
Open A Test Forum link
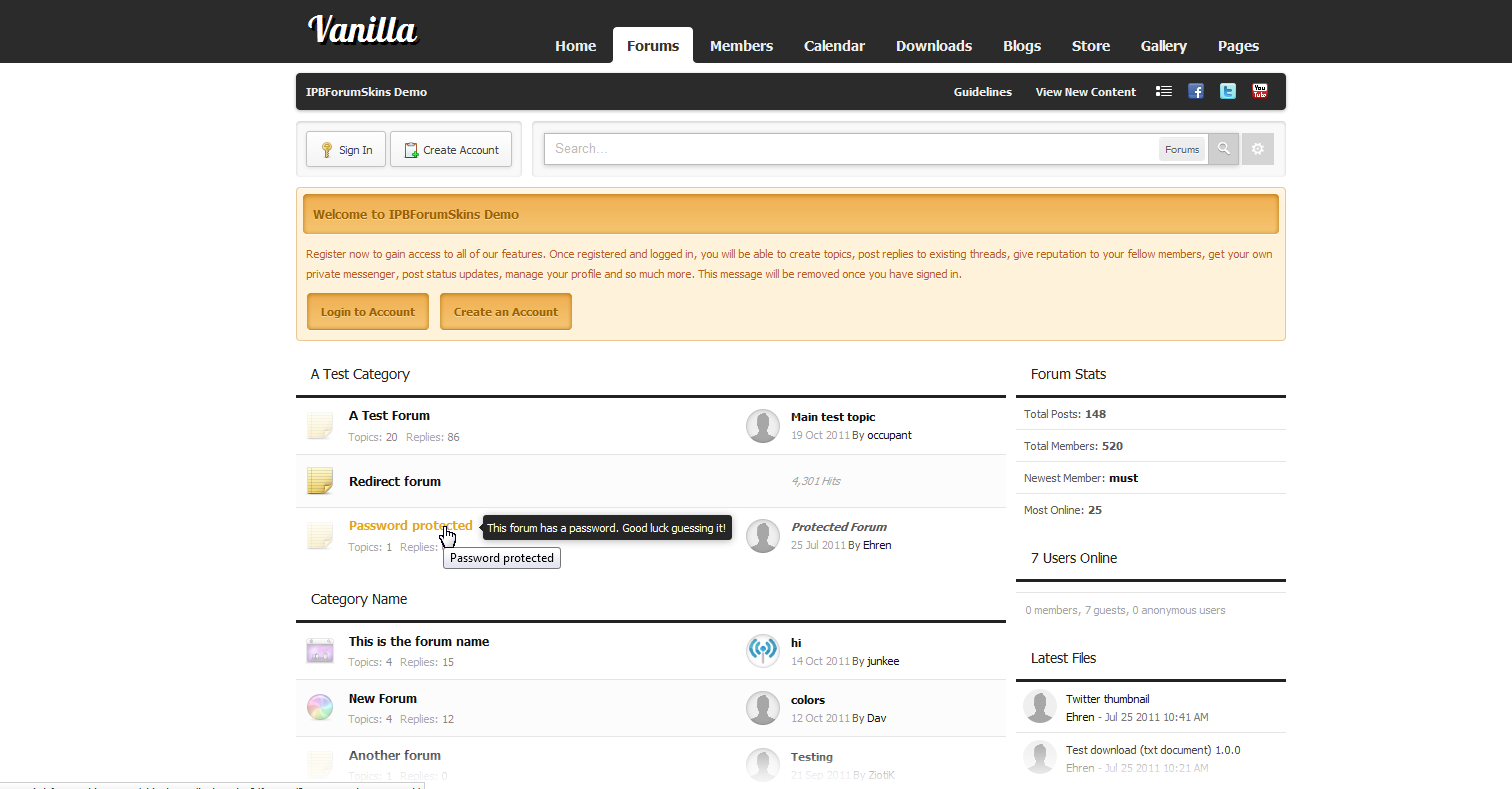[x=389, y=415]
